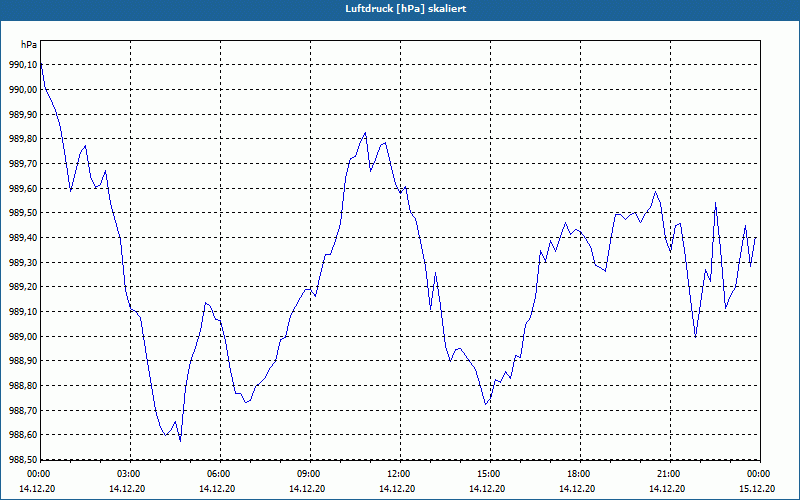Viewport: 800px width, 500px height.
Task: Click the 990,10 y-axis value
Action: [x=23, y=65]
